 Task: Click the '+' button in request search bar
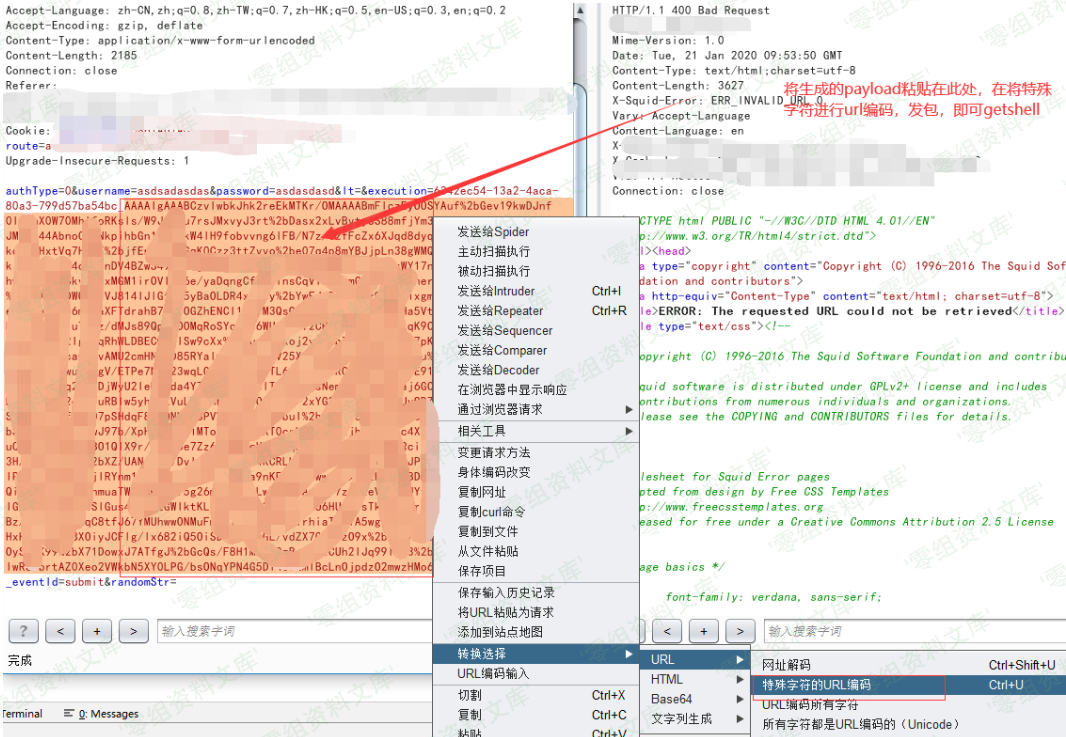coord(97,631)
